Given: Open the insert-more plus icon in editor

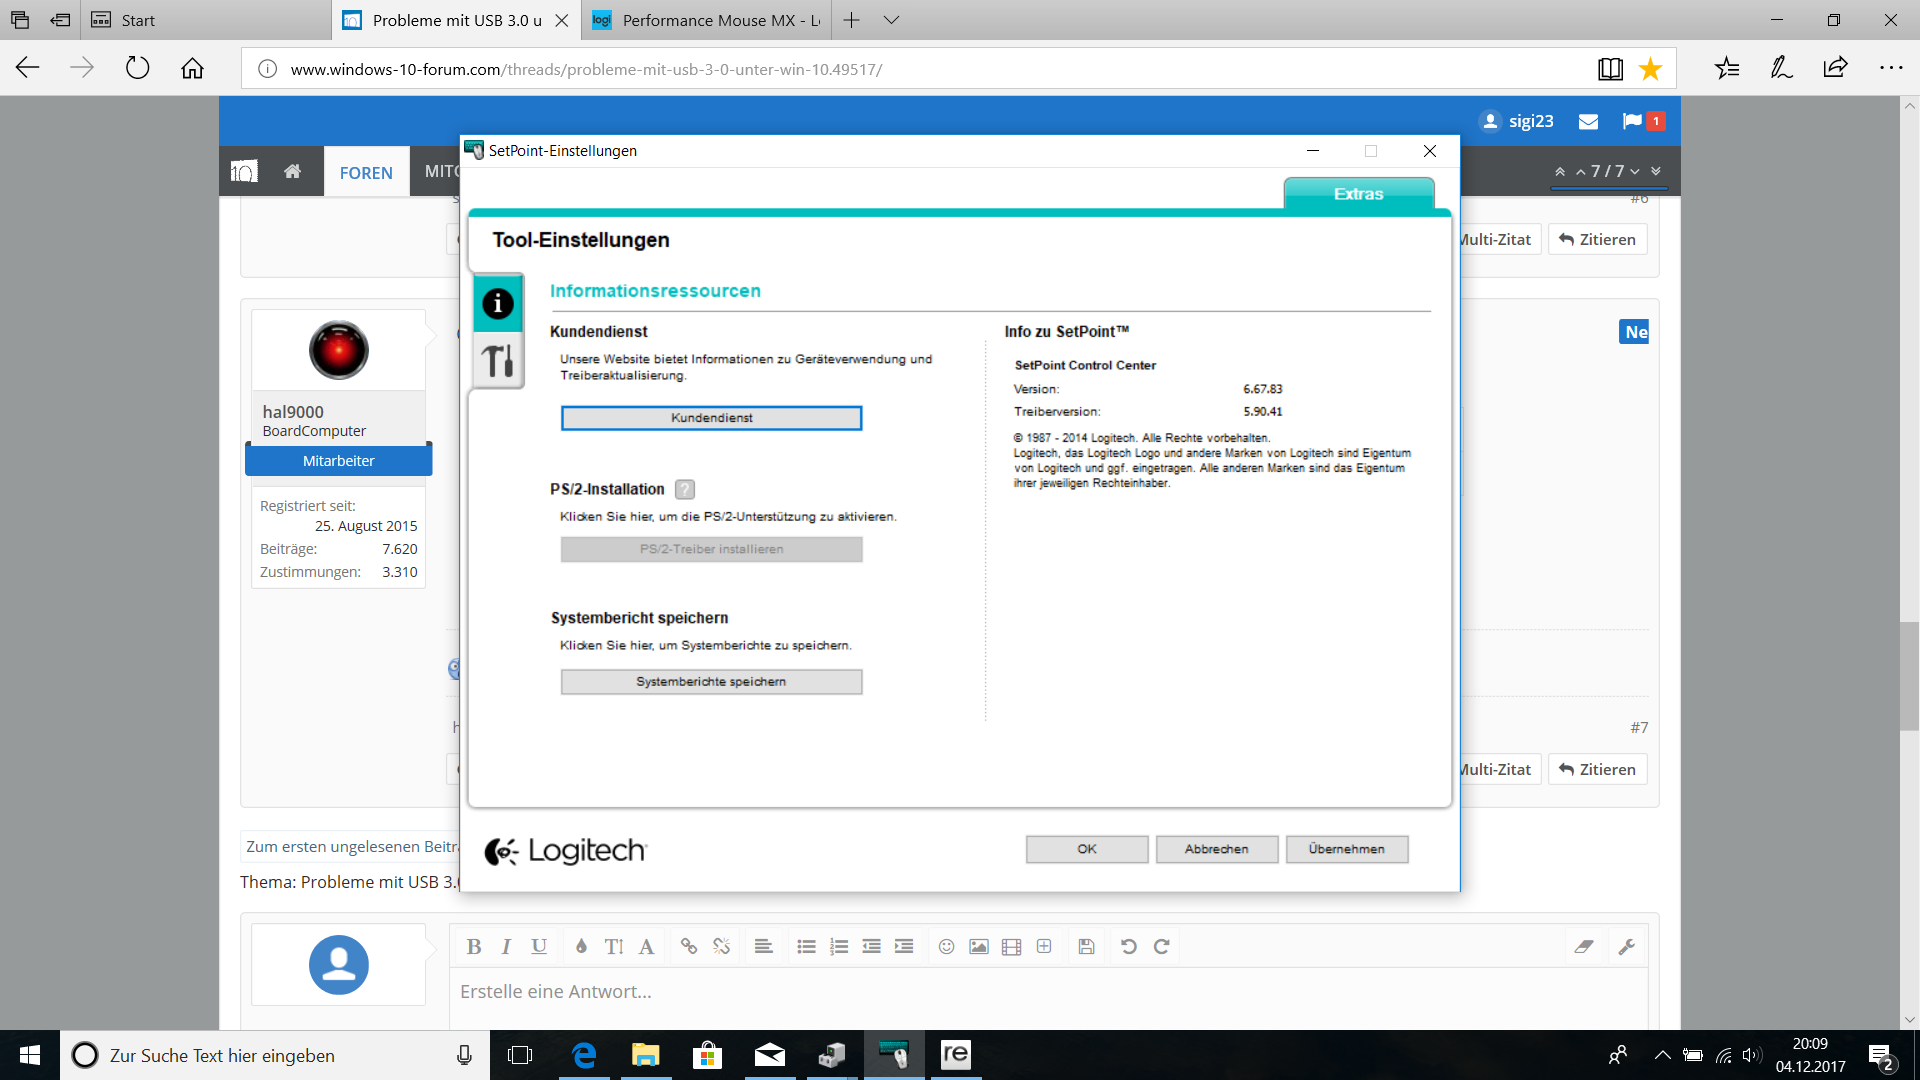Looking at the screenshot, I should pyautogui.click(x=1044, y=946).
